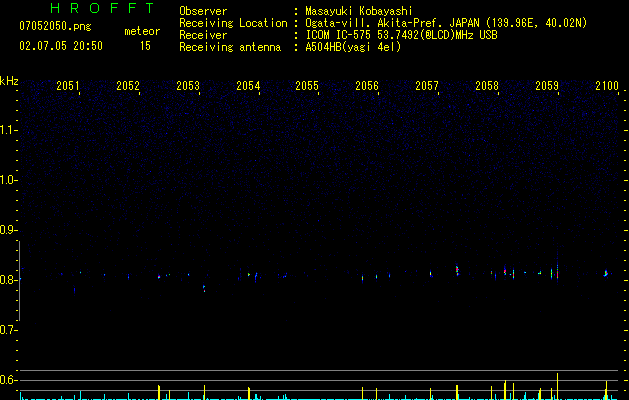Click observer name Masayuki Kobayashi
Screen dimensions: 629x400
pos(359,11)
